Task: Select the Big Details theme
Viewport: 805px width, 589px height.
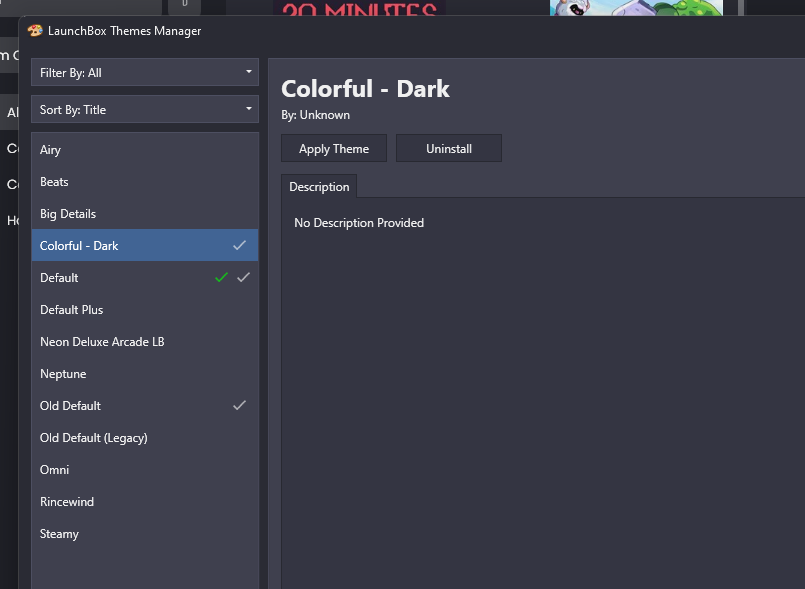Action: tap(145, 214)
